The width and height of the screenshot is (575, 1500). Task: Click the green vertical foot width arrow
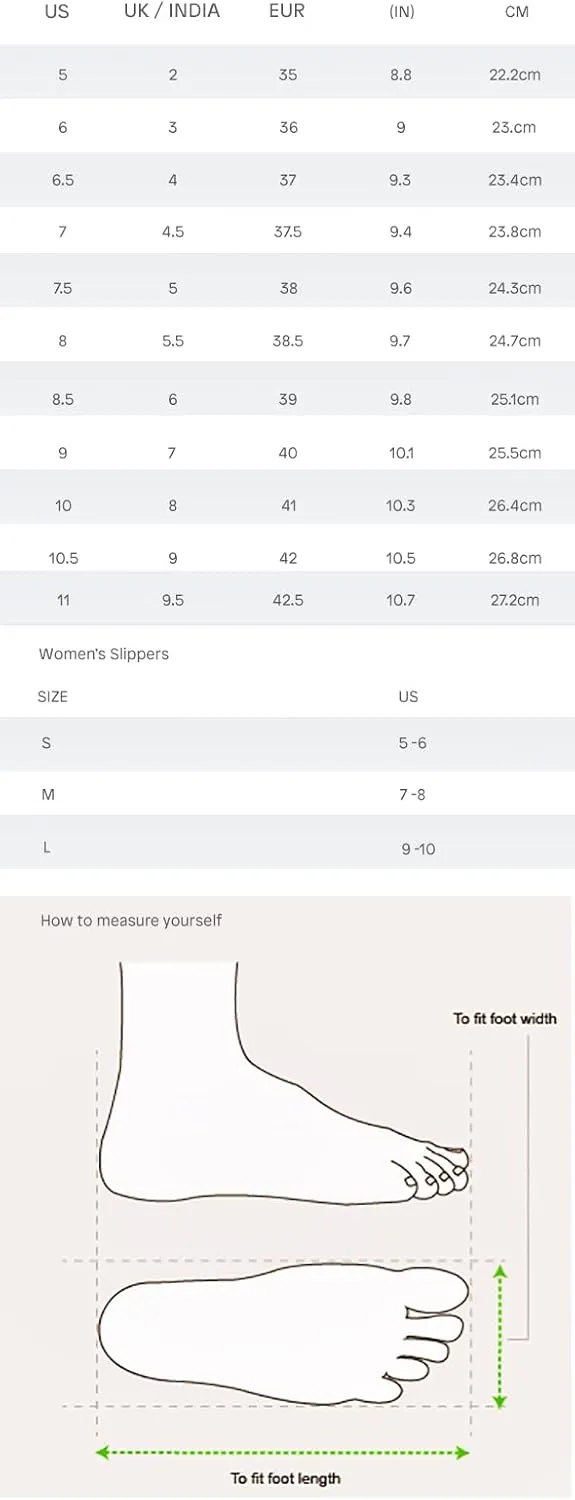point(501,1335)
